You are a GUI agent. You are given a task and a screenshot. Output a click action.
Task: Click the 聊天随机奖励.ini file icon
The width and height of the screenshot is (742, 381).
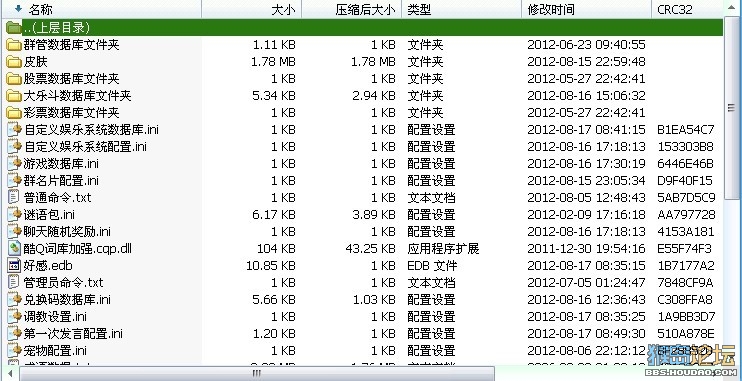pos(15,232)
